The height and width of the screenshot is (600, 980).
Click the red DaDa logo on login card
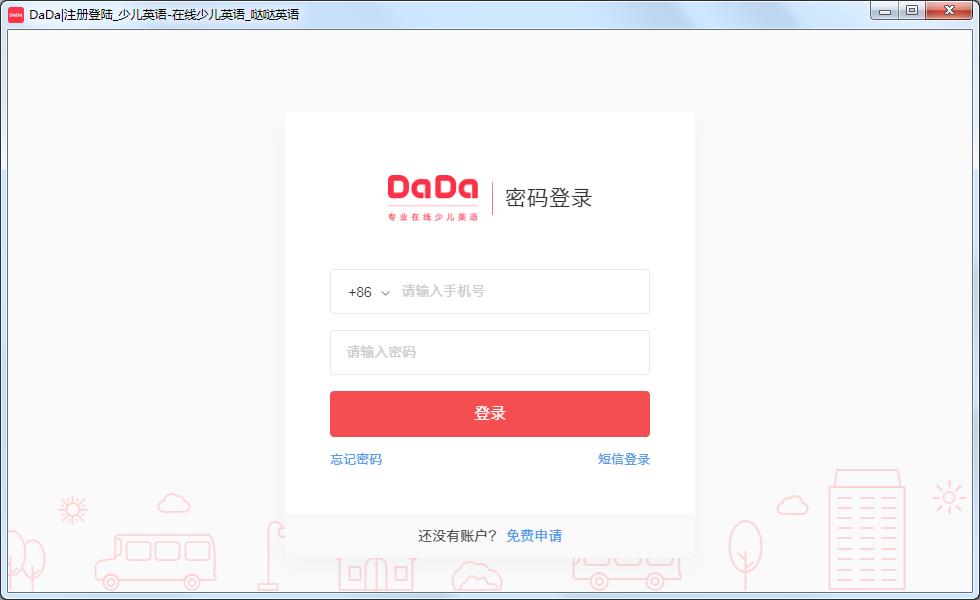[x=432, y=198]
